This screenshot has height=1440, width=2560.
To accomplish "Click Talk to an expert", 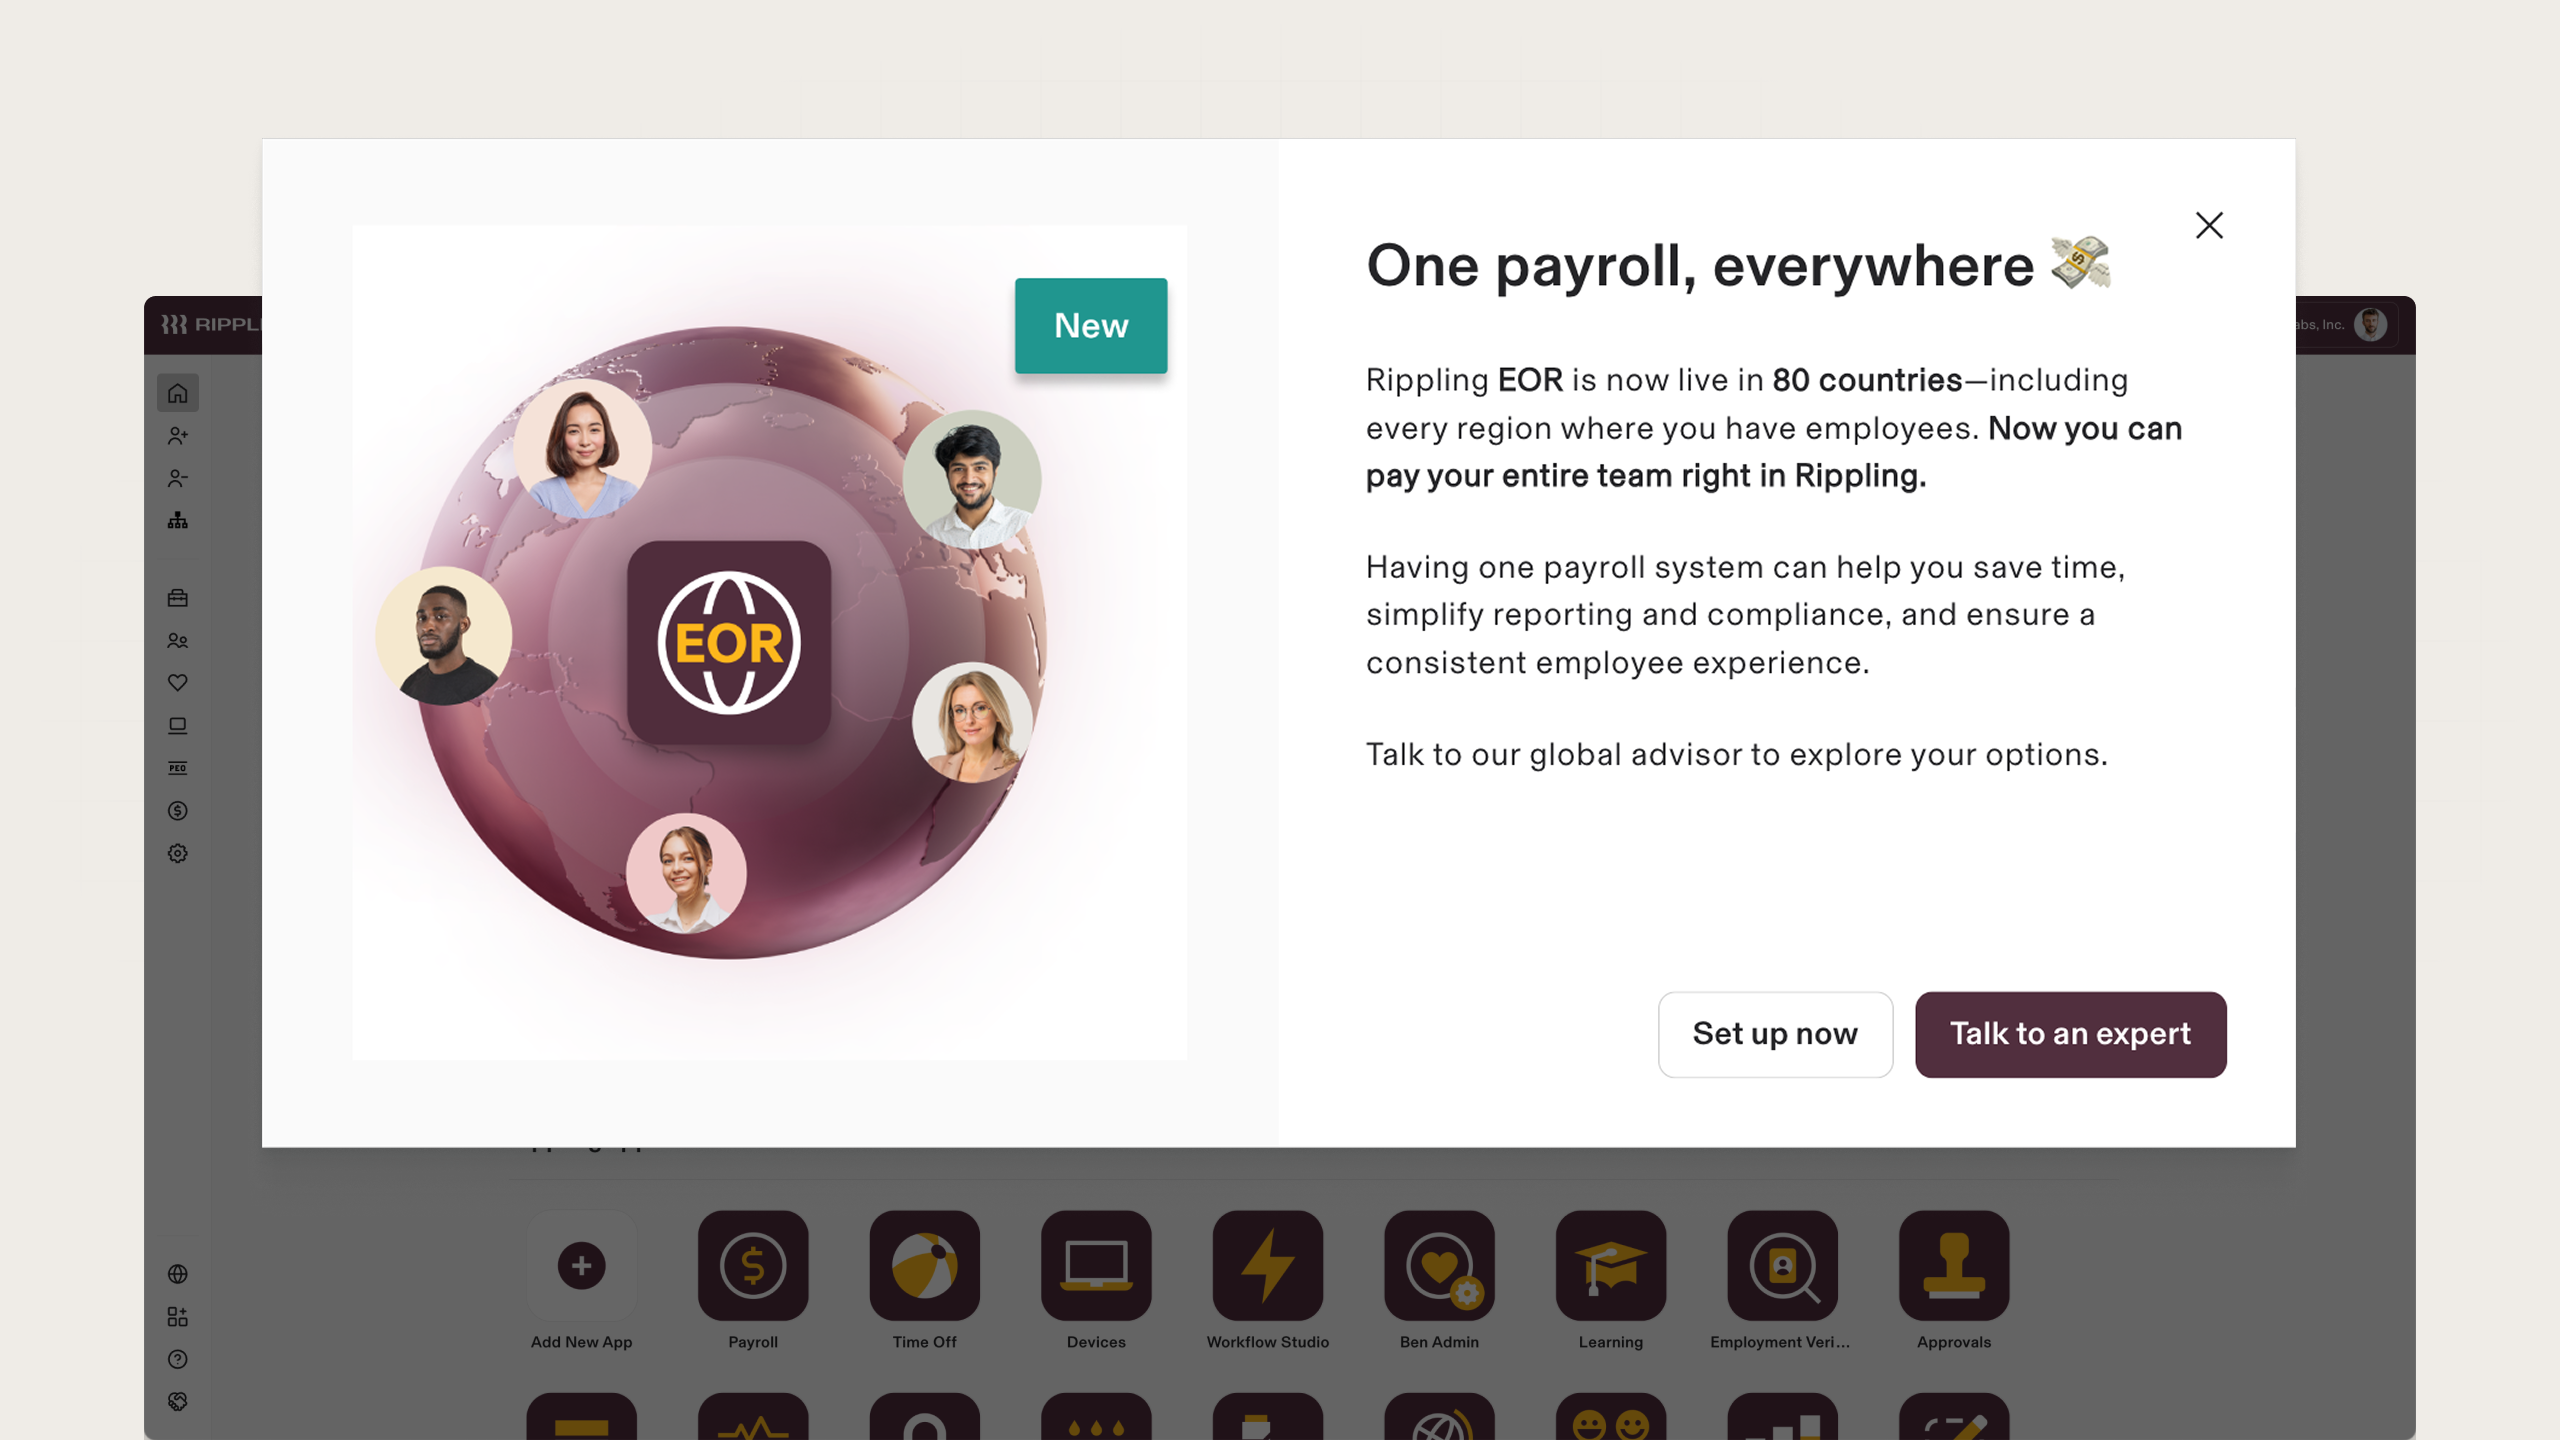I will pyautogui.click(x=2069, y=1034).
